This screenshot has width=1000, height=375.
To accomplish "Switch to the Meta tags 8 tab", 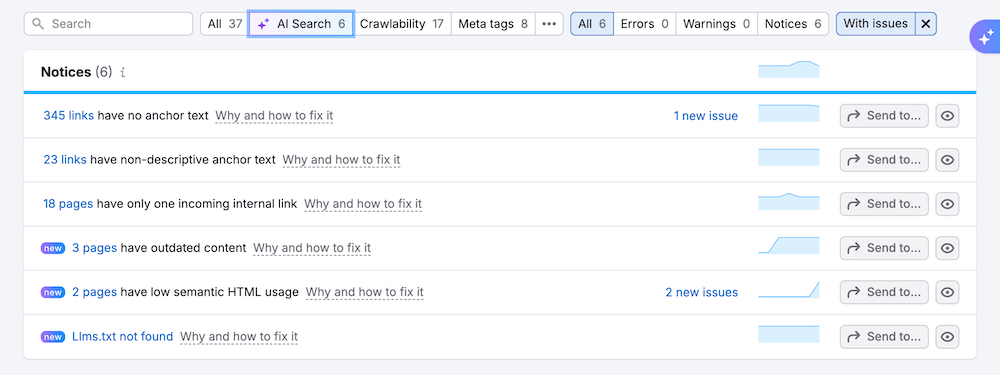I will [x=493, y=24].
